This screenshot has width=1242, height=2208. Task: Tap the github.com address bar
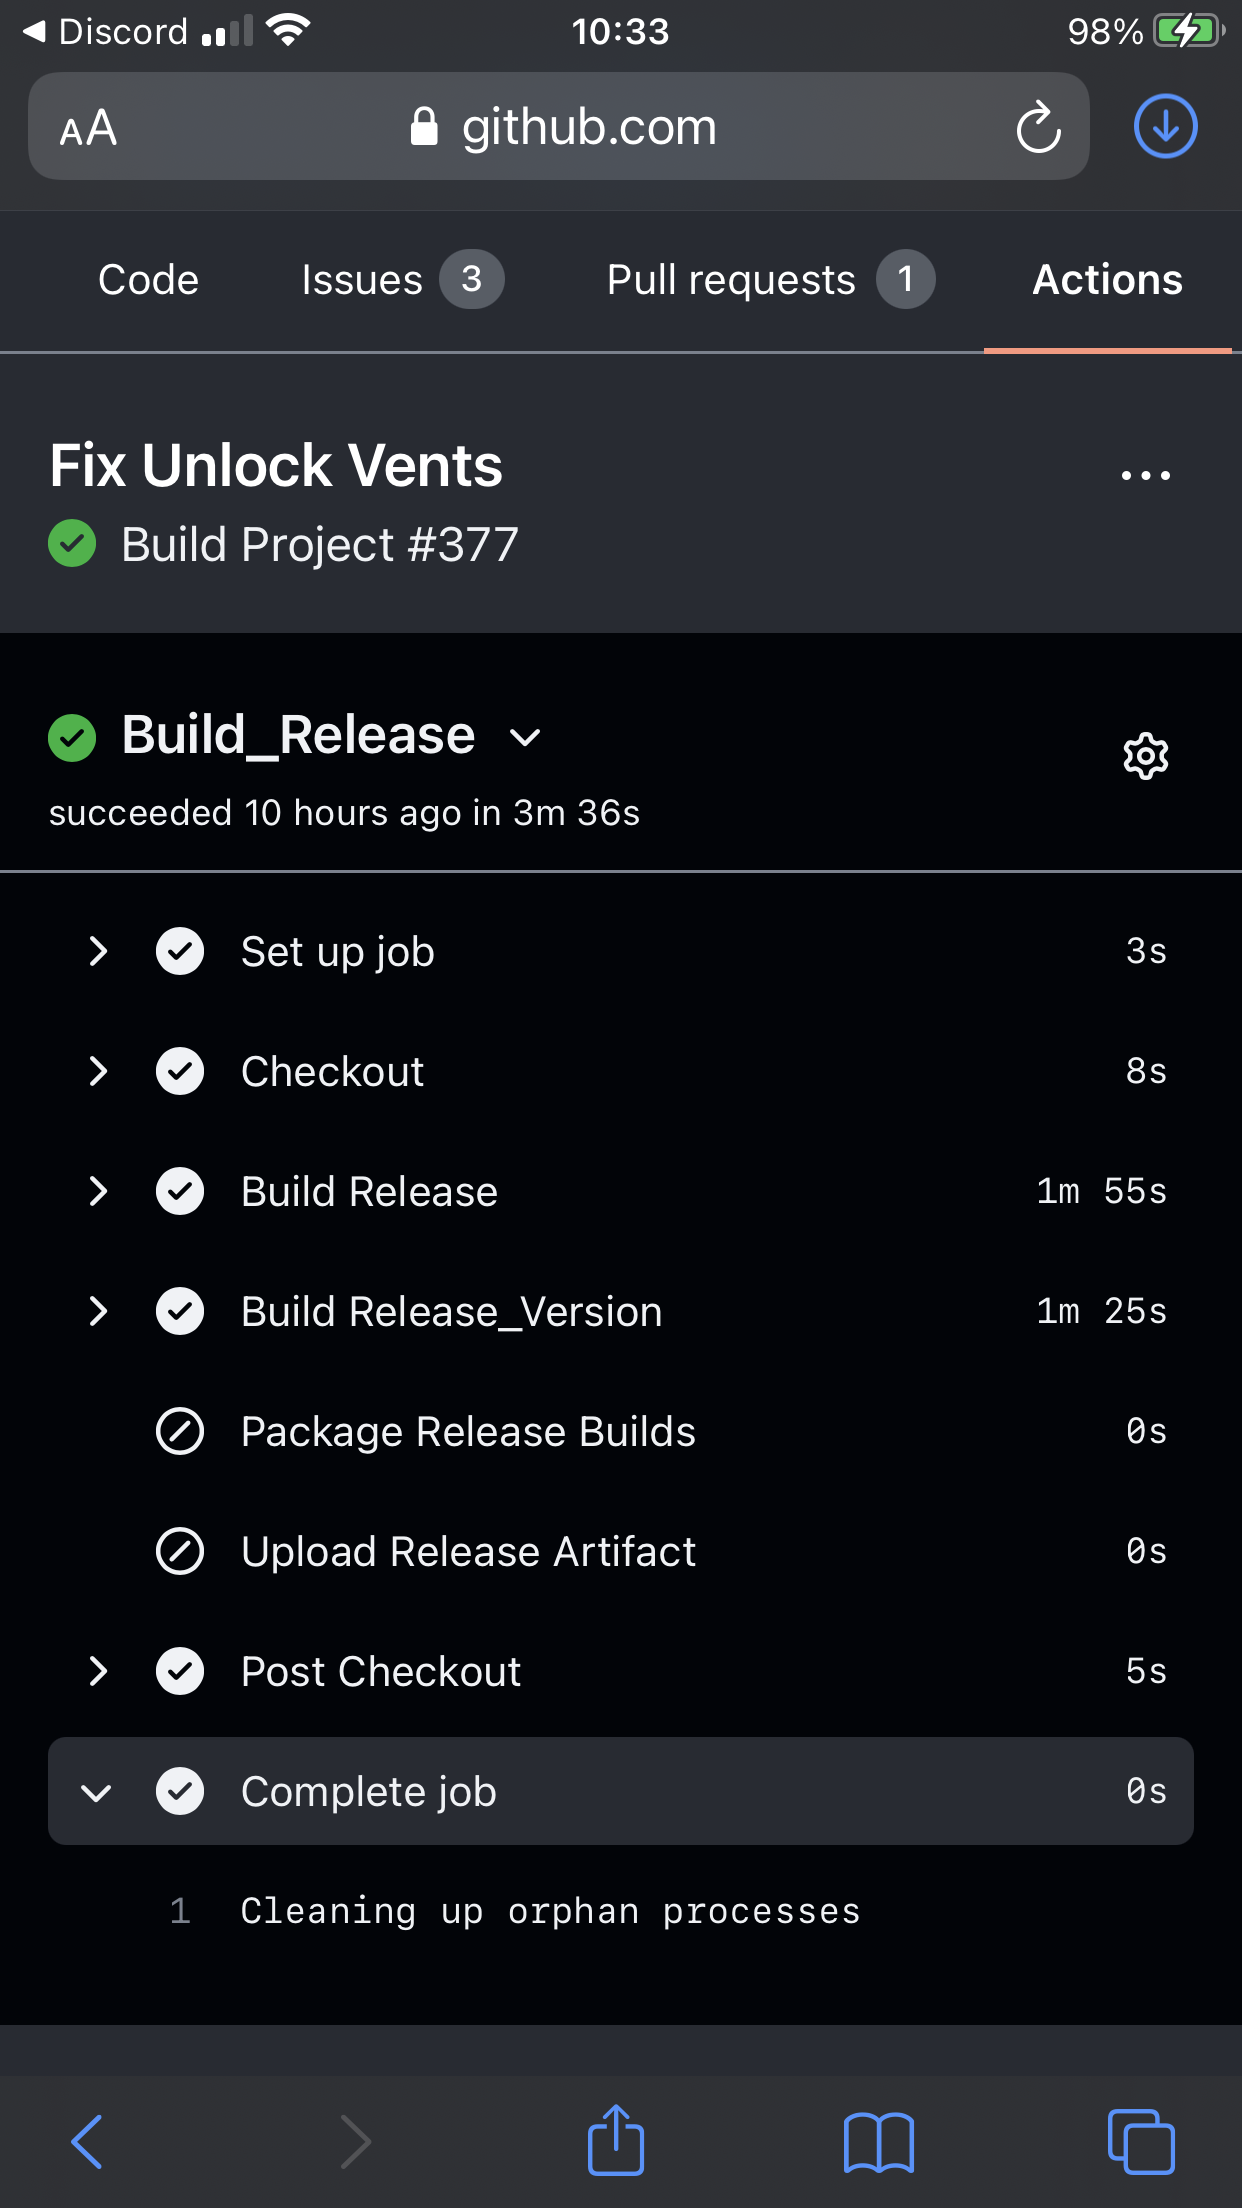pyautogui.click(x=588, y=126)
